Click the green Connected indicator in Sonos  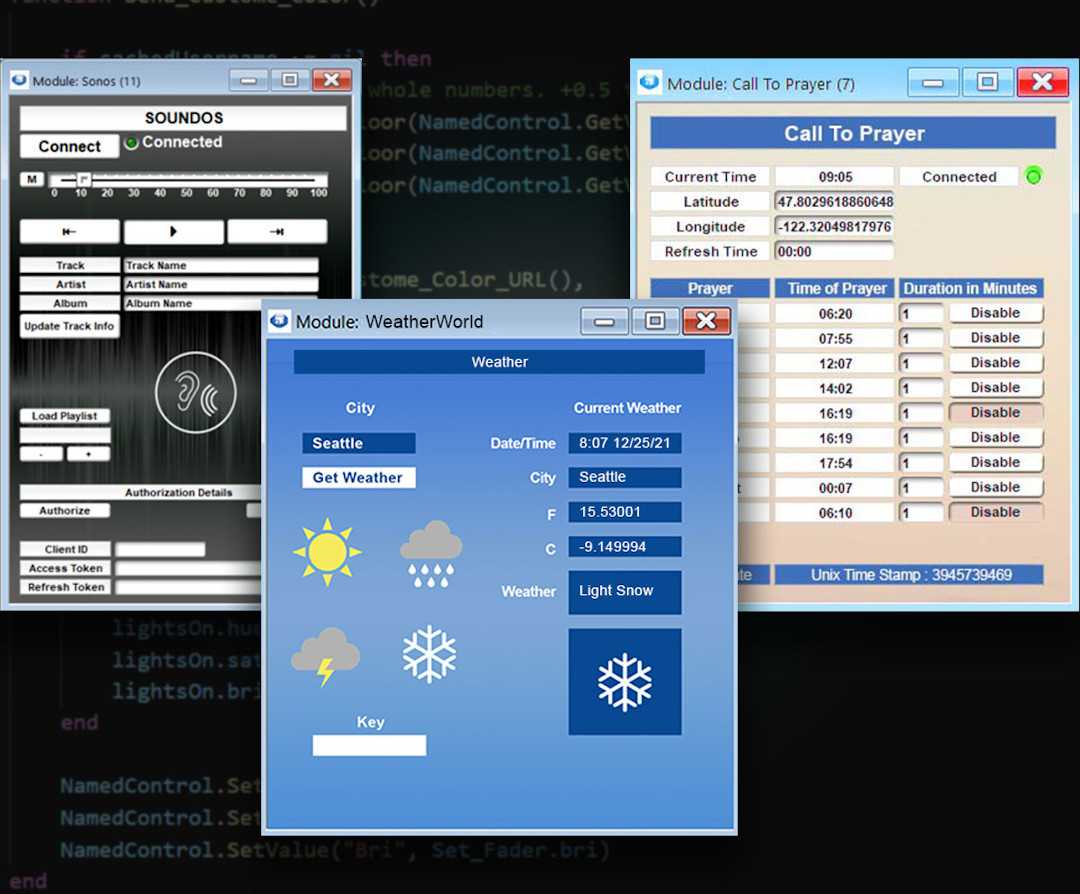131,142
